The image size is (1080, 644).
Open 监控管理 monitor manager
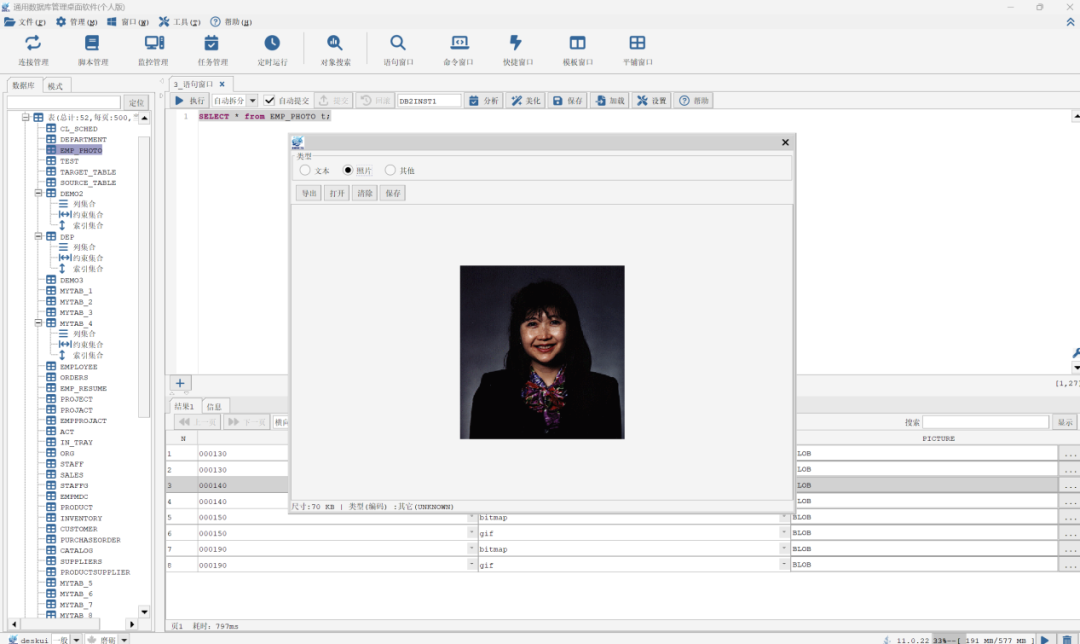[x=153, y=50]
